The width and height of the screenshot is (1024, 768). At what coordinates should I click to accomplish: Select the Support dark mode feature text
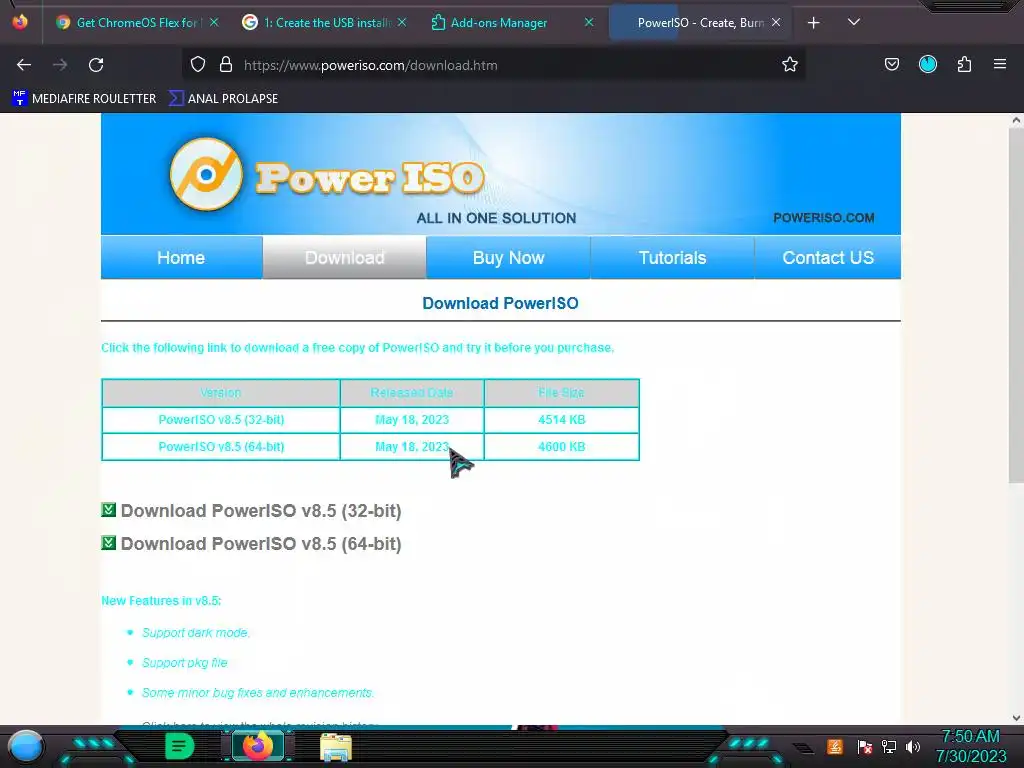[196, 633]
